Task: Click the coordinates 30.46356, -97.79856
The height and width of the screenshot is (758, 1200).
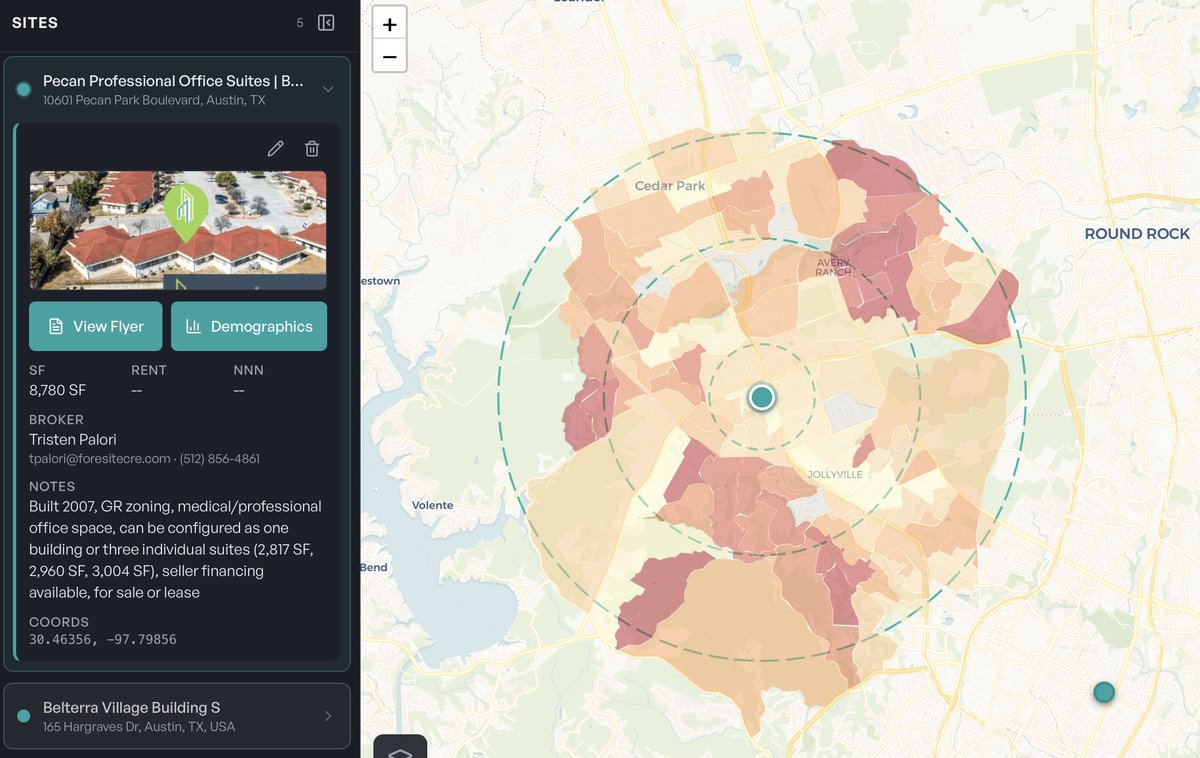Action: pyautogui.click(x=103, y=639)
